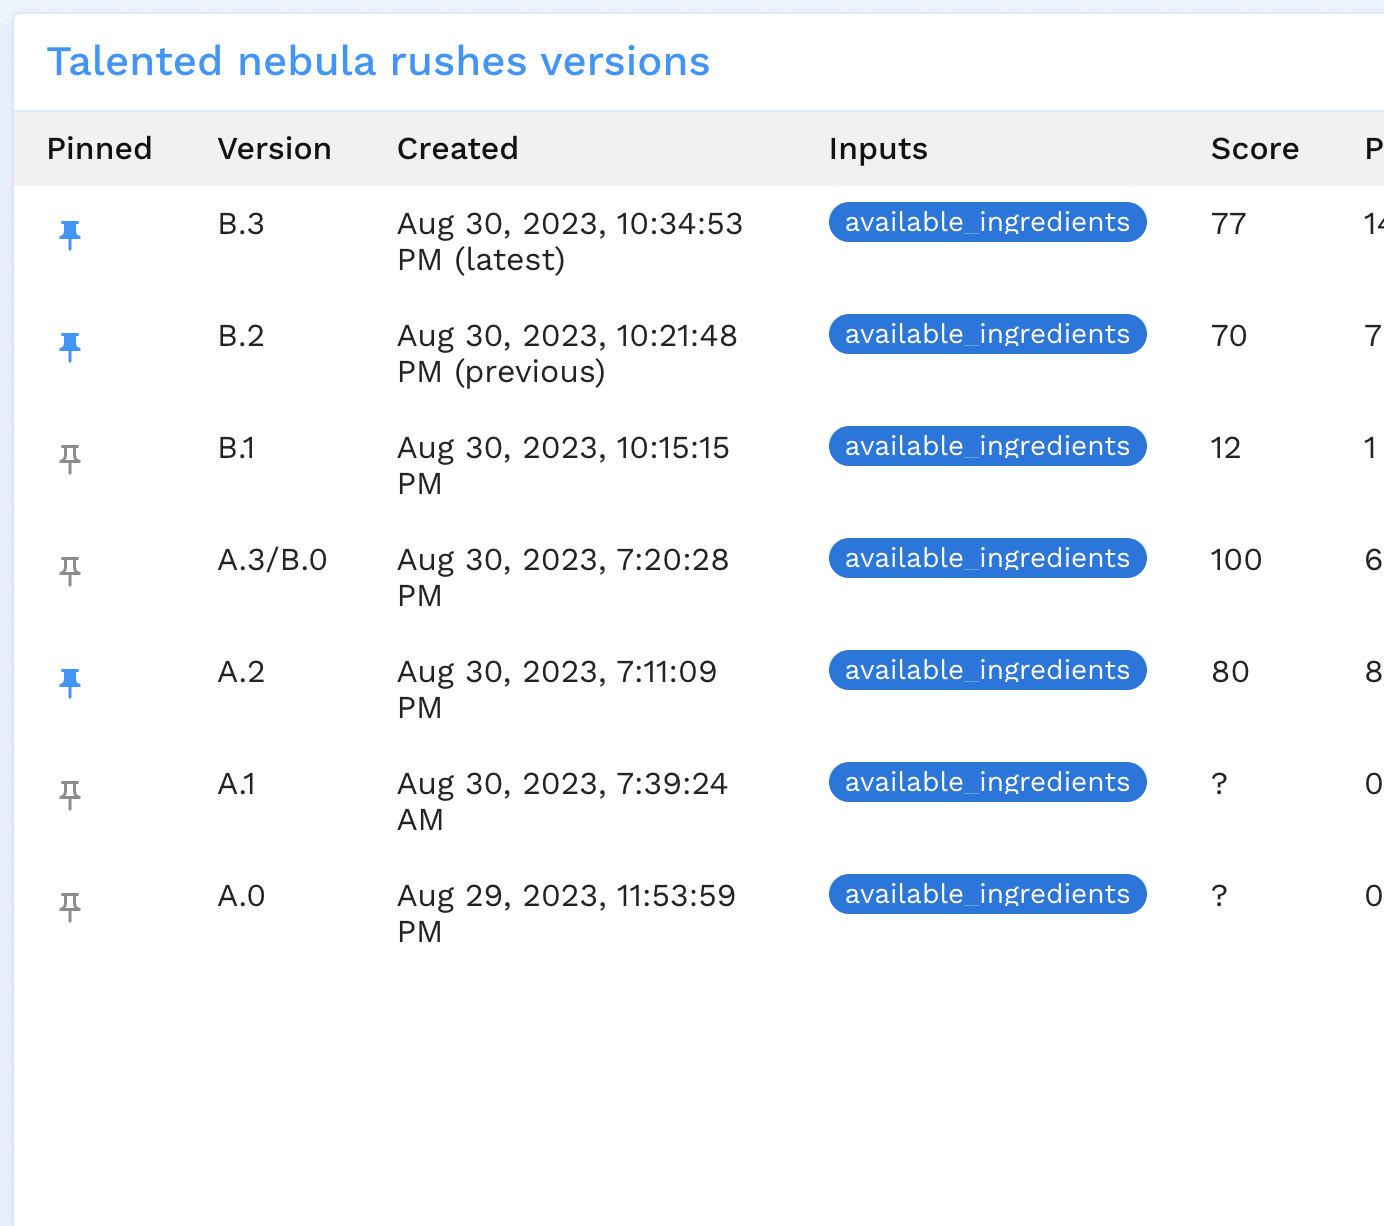
Task: Unpin version B.3
Action: click(x=69, y=235)
